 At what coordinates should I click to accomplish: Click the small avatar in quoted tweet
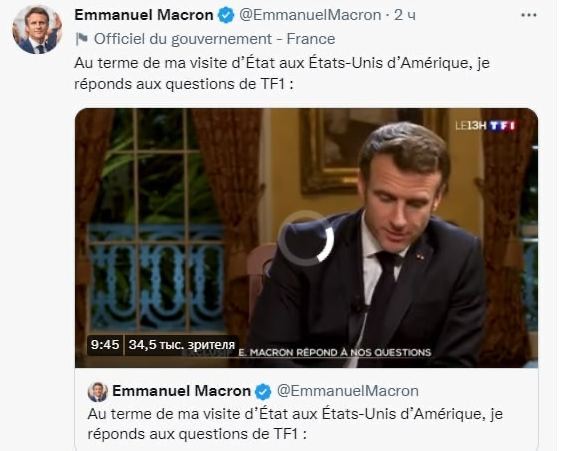[x=97, y=392]
